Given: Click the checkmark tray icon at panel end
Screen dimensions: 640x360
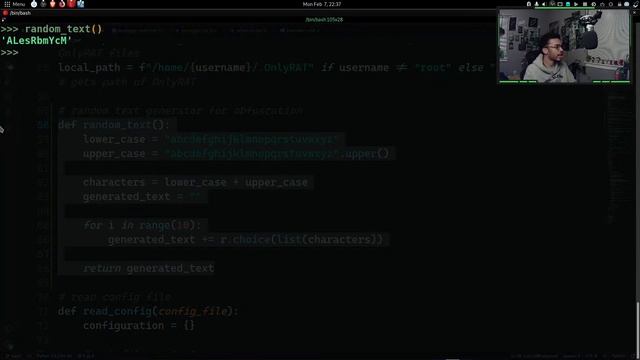Looking at the screenshot, I should (x=636, y=4).
